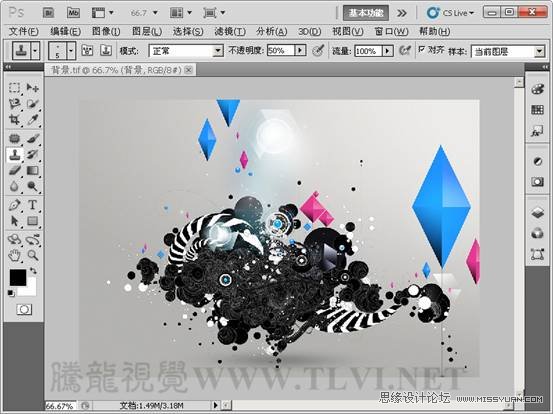The width and height of the screenshot is (553, 414).
Task: Open the tool preset picker arrow
Action: (35, 51)
